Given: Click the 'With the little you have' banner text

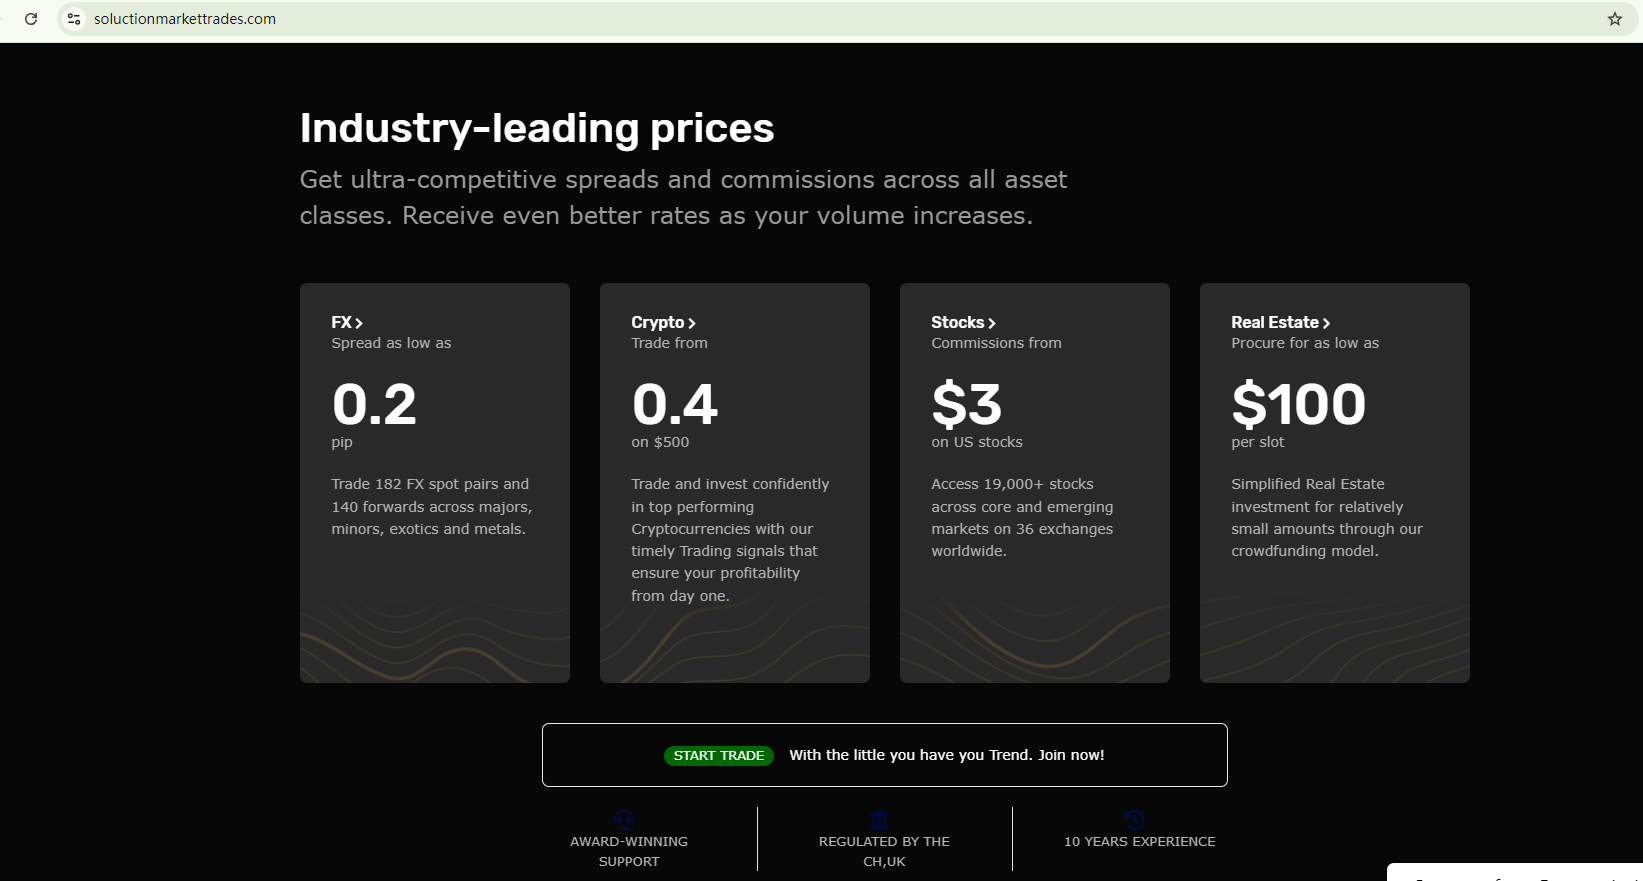Looking at the screenshot, I should (x=946, y=755).
